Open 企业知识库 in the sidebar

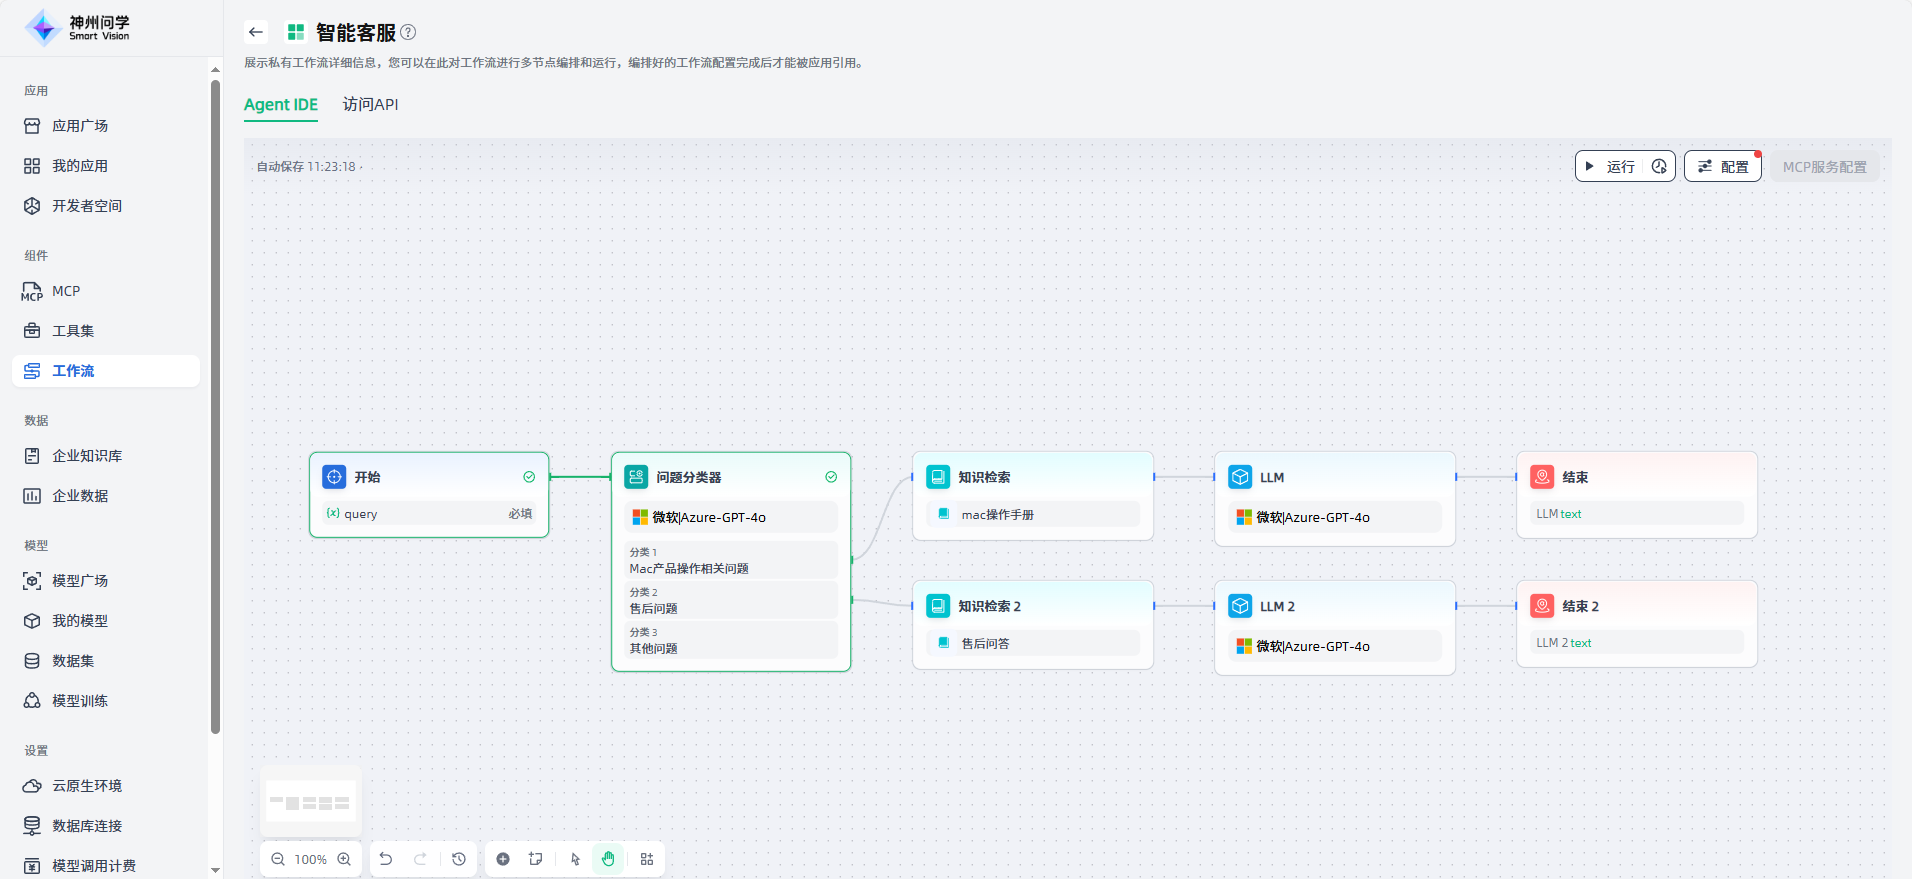point(87,456)
